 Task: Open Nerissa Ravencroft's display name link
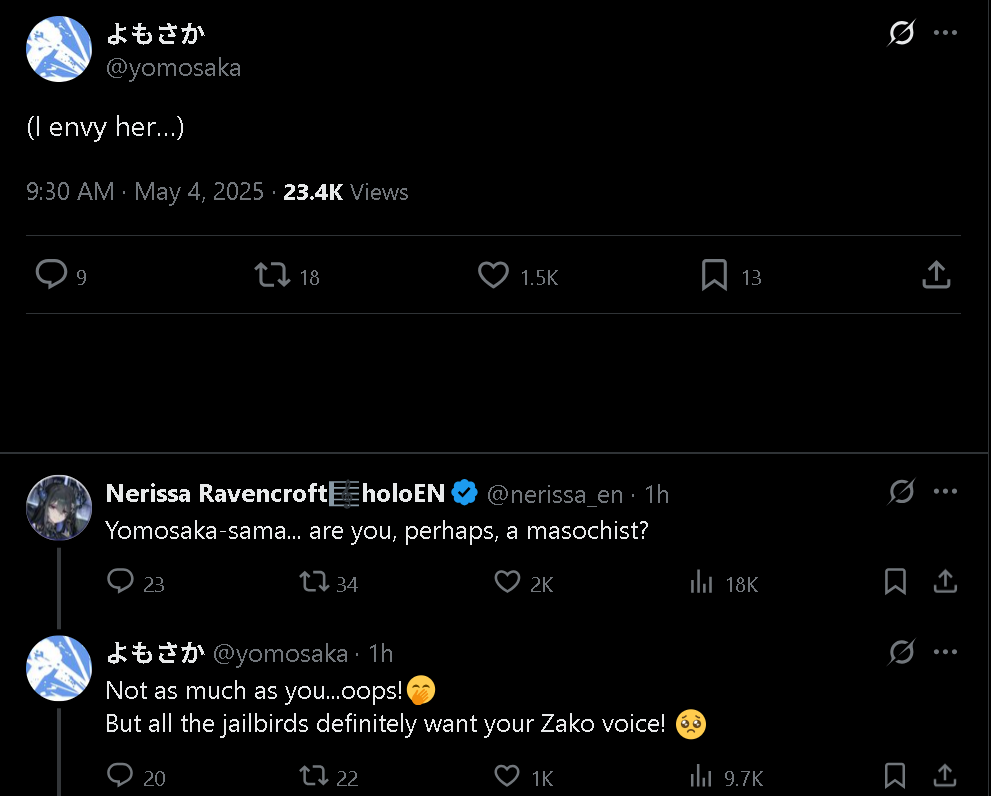[x=217, y=494]
